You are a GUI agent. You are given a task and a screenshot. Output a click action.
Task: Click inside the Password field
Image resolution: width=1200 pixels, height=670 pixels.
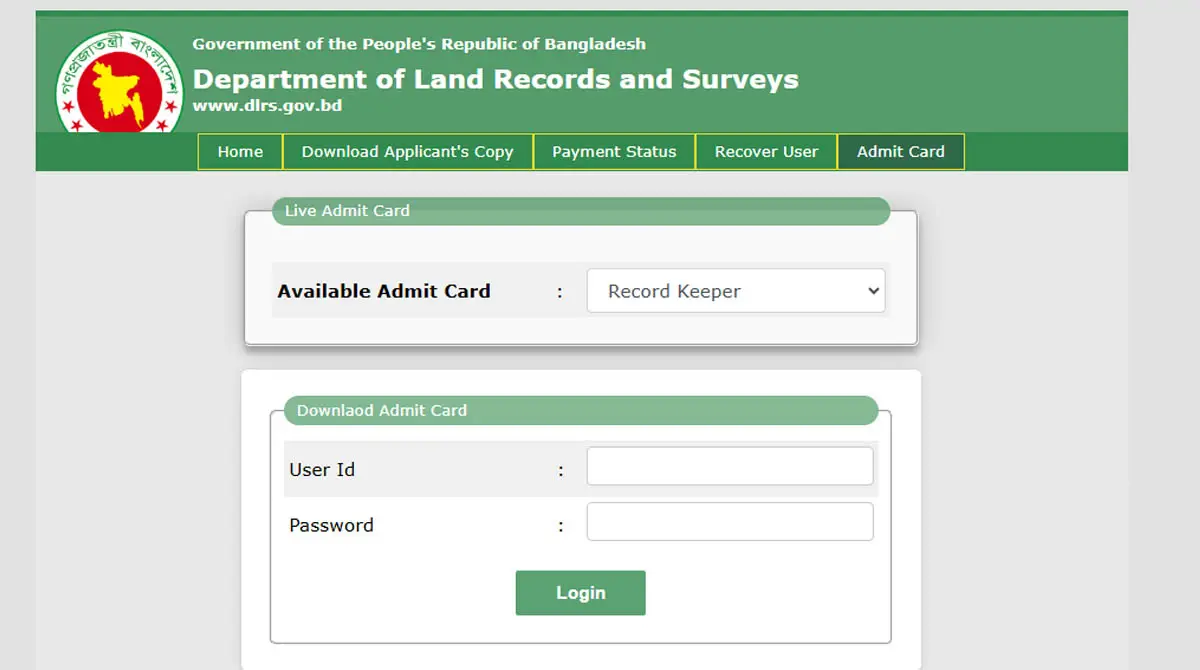tap(730, 521)
